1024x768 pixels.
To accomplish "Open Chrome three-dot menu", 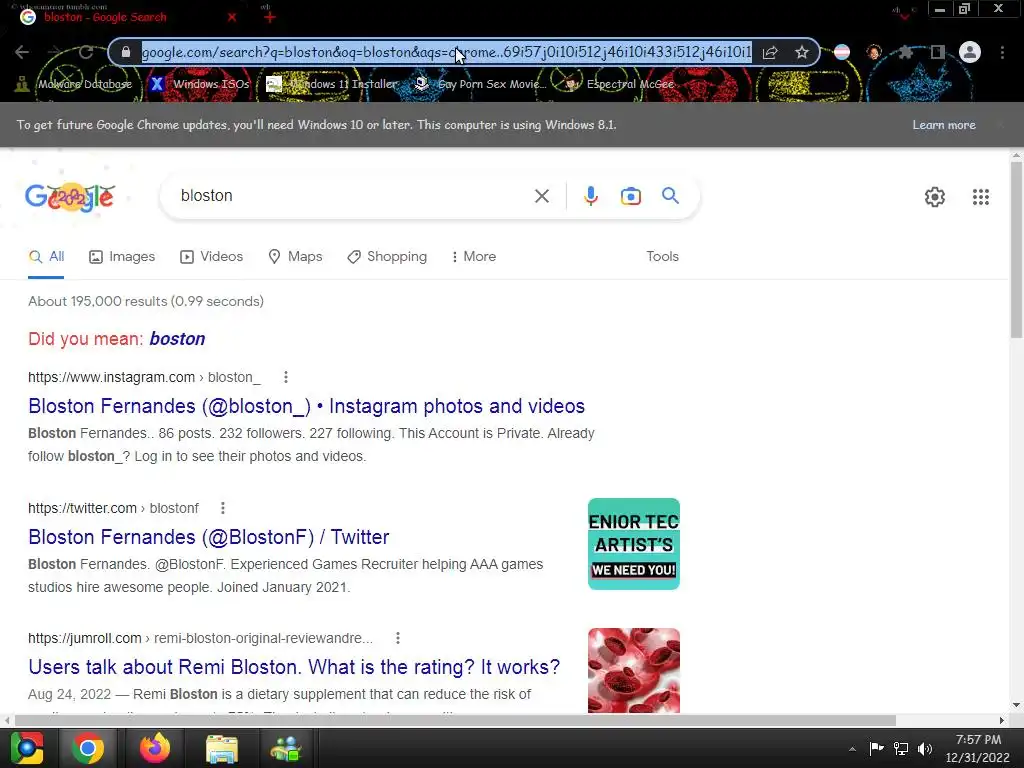I will (1002, 52).
